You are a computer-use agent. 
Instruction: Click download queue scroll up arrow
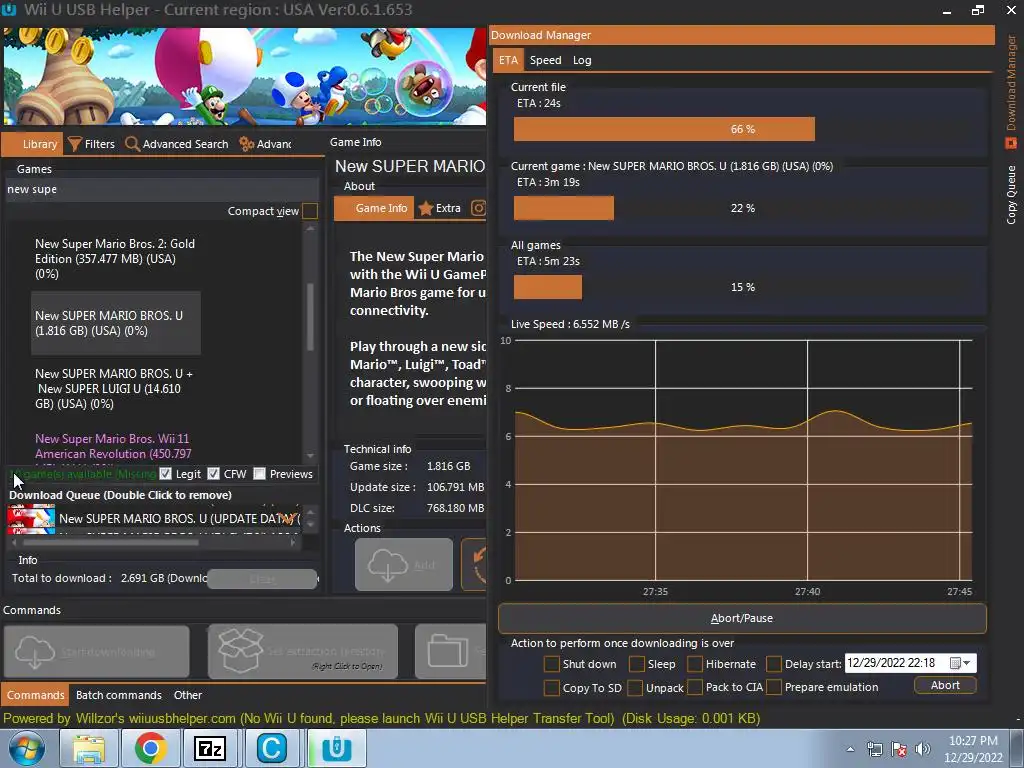coord(310,511)
